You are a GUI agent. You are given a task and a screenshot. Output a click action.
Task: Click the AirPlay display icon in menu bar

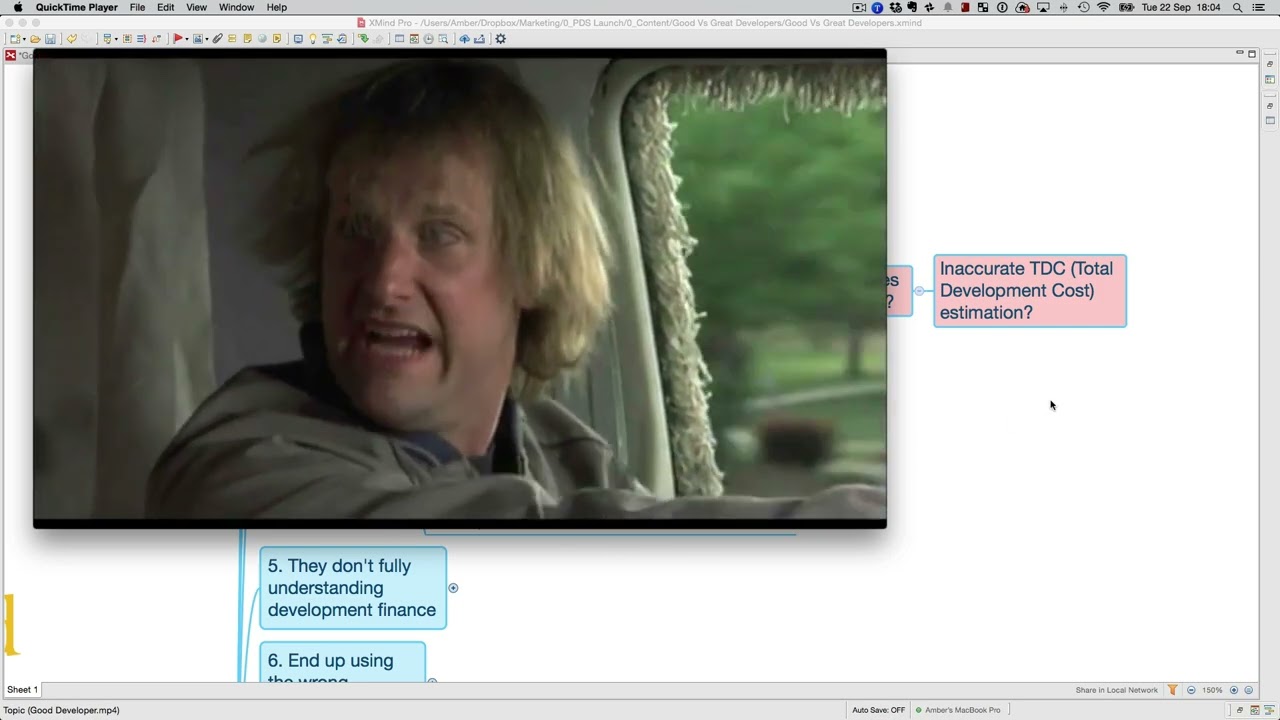coord(1043,7)
